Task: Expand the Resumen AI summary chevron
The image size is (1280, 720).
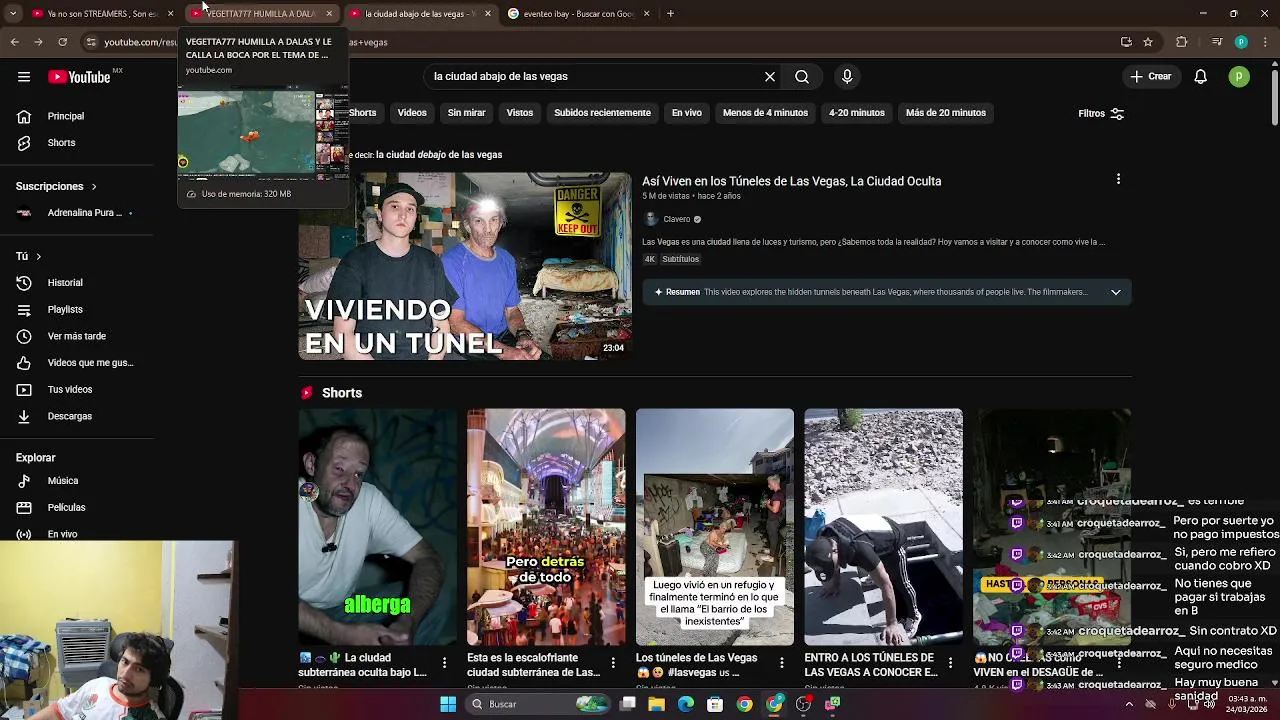Action: coord(1116,292)
